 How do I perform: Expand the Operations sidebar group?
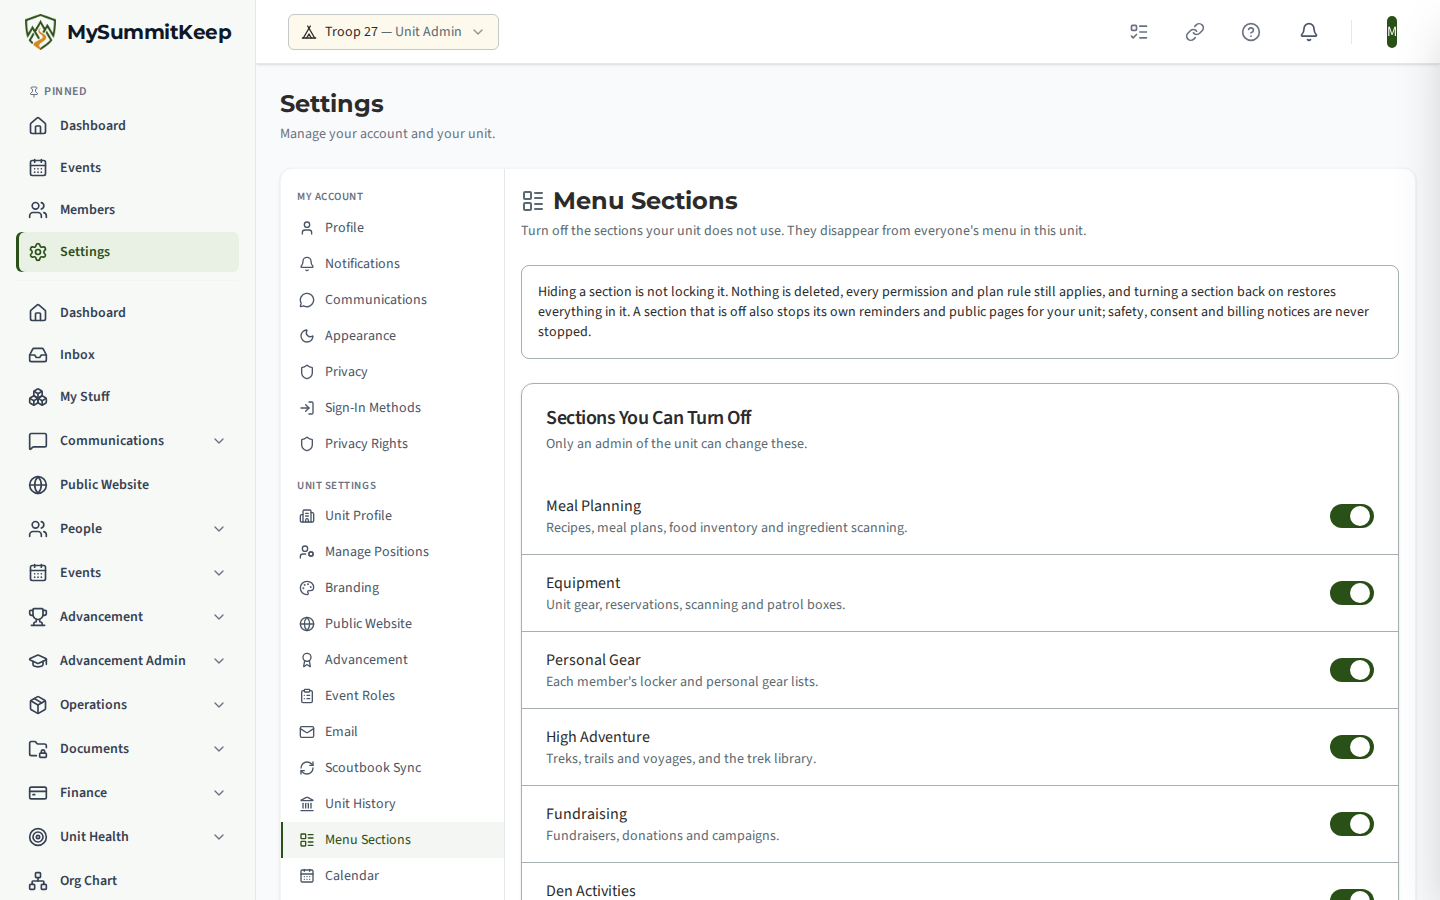pos(127,705)
